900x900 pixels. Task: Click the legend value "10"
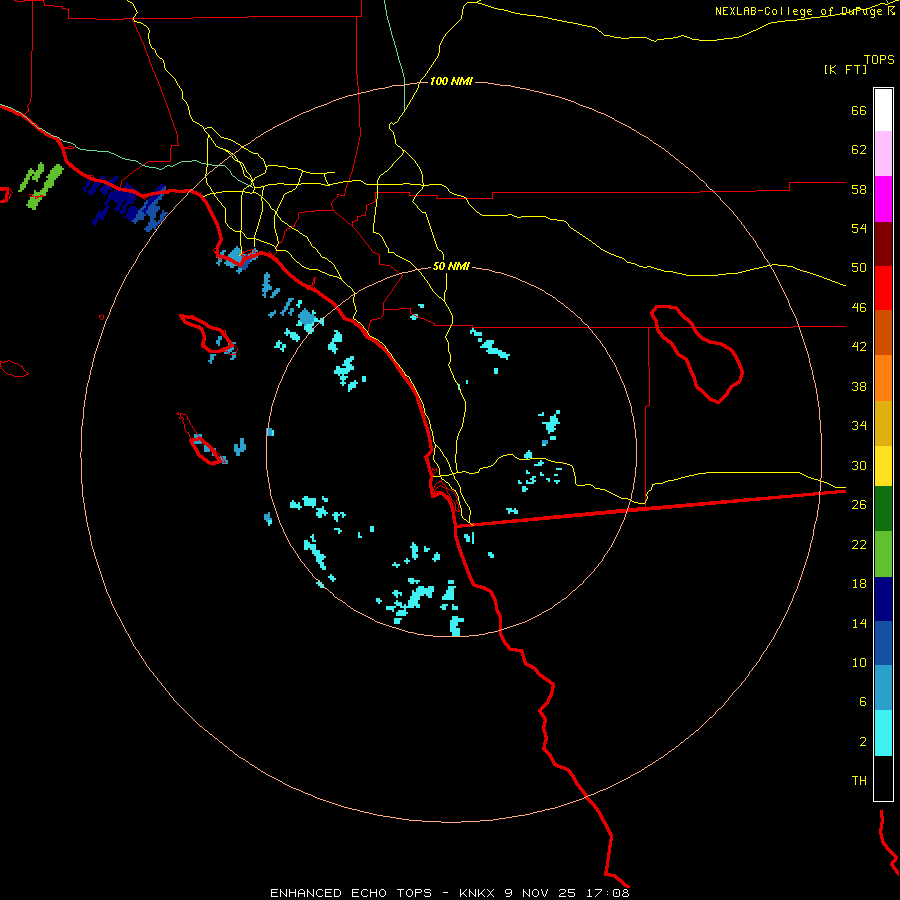point(859,662)
